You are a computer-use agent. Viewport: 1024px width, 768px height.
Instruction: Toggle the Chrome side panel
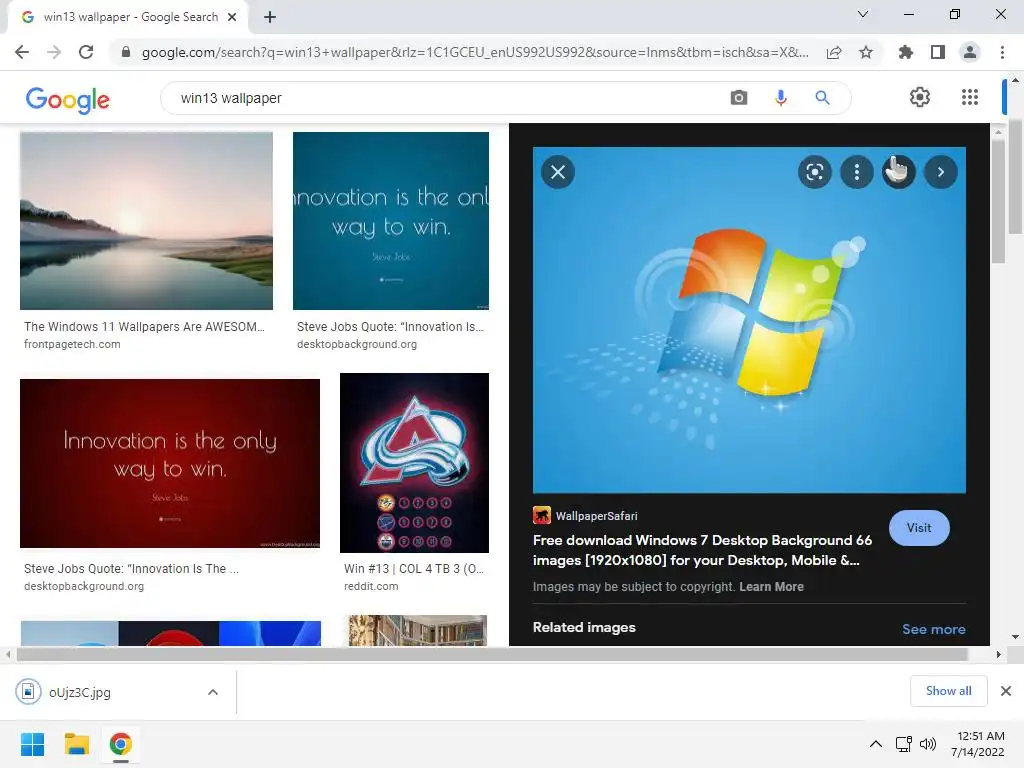(x=938, y=52)
